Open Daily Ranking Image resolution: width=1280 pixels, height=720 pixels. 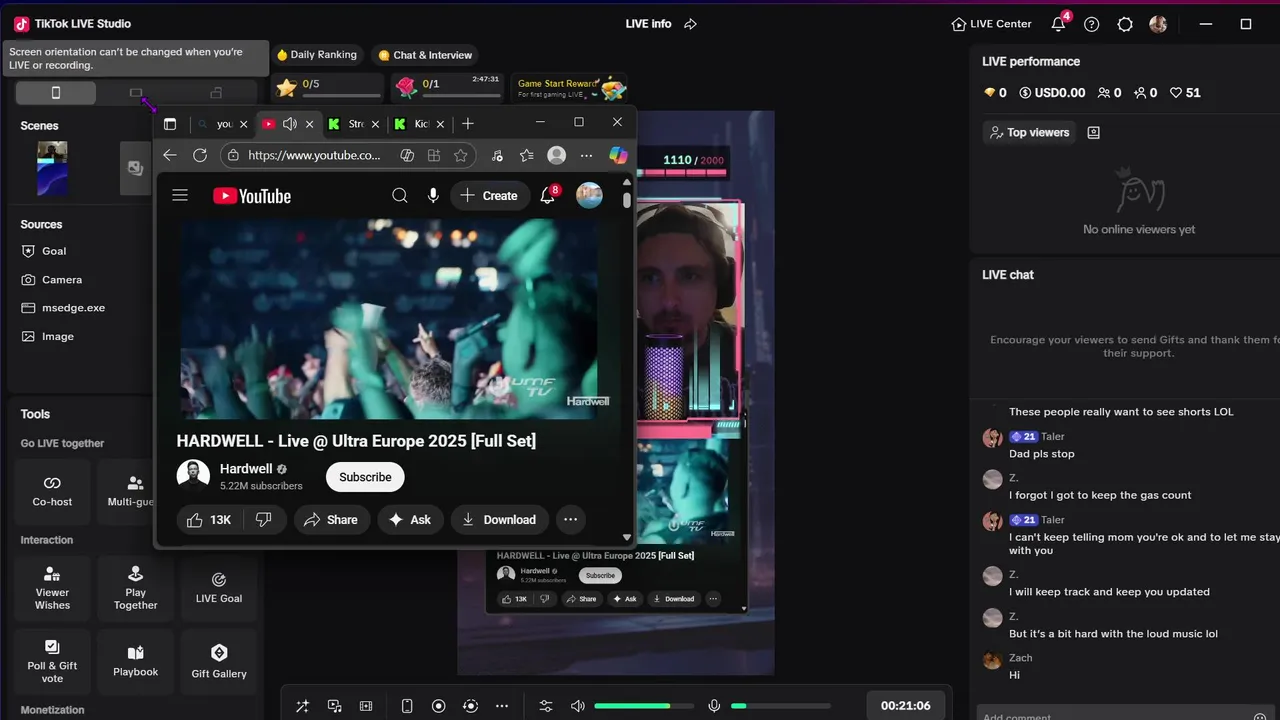tap(316, 55)
